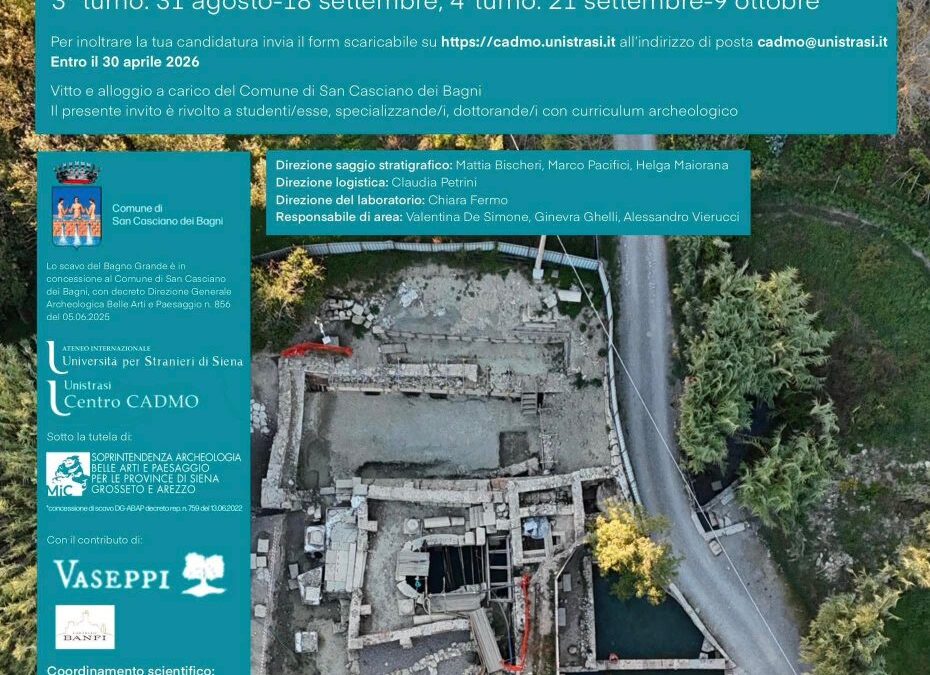Select the 'Coordinamento scientifico:' heading
This screenshot has width=930, height=675.
[128, 669]
